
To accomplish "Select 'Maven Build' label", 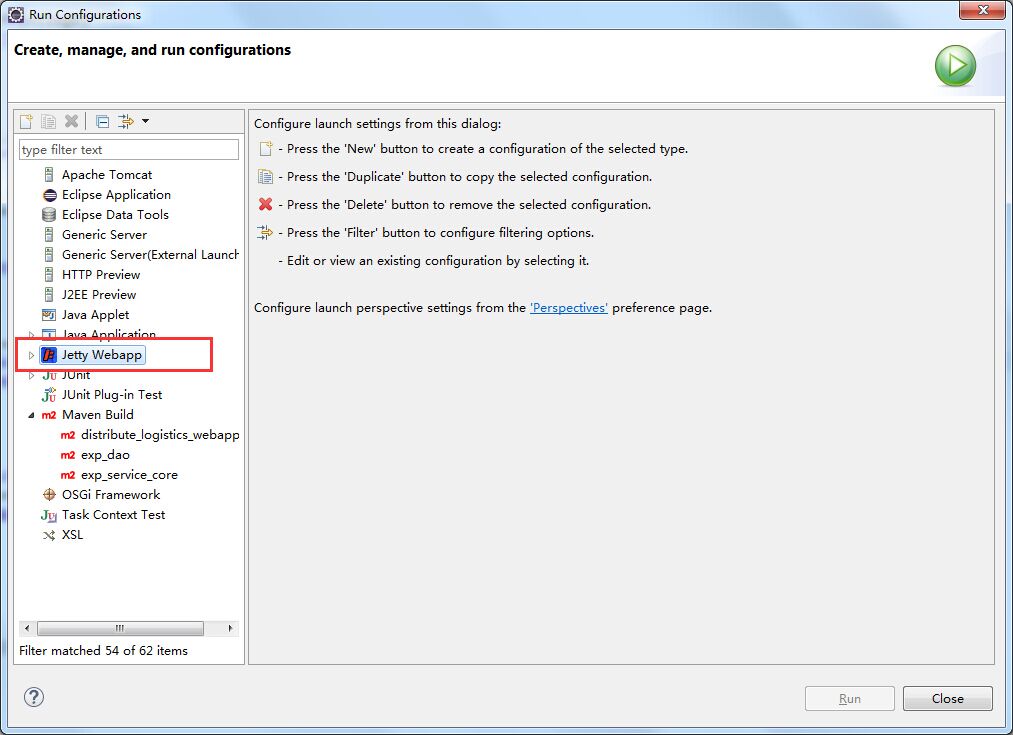I will 98,415.
